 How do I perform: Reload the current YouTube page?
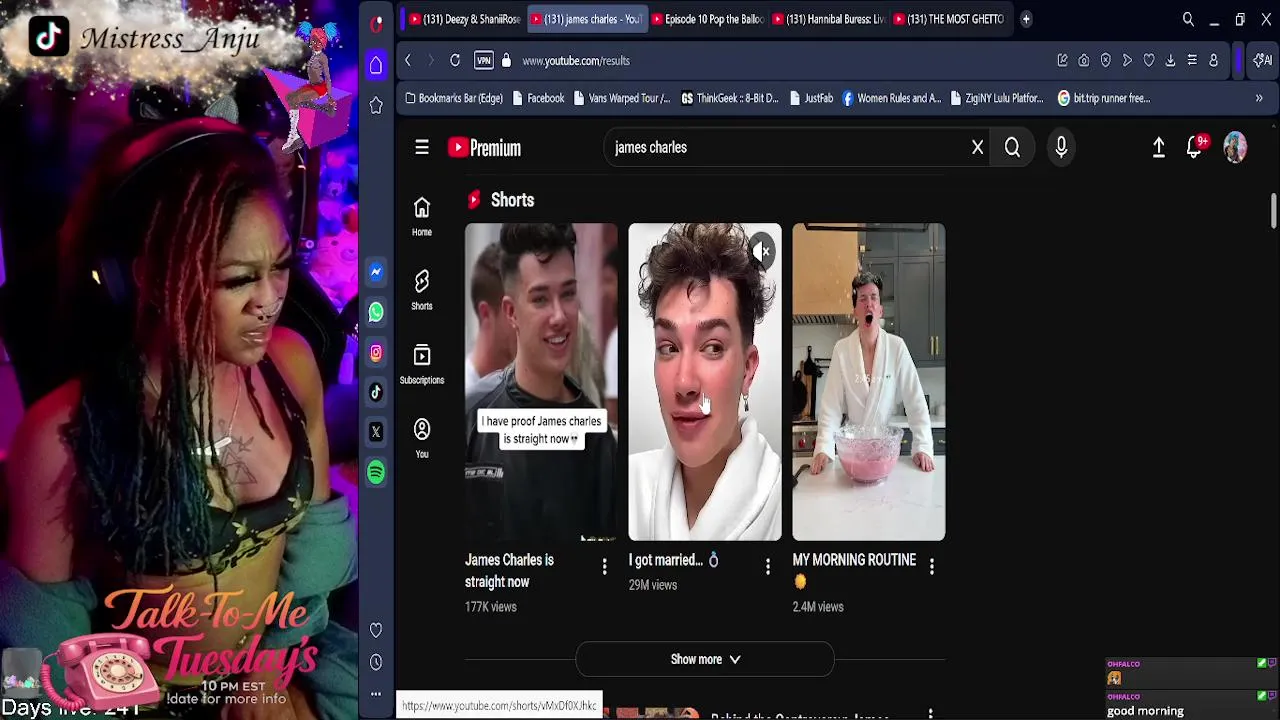tap(455, 61)
